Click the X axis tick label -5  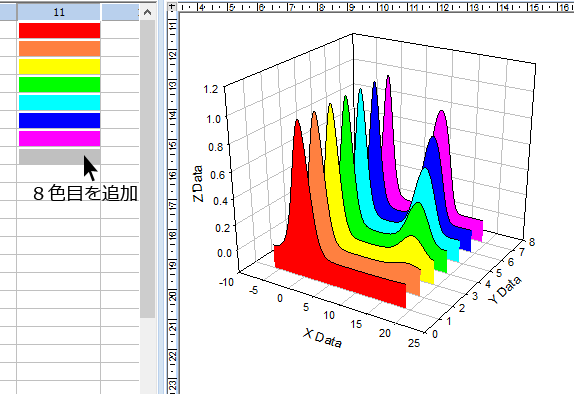[x=253, y=290]
